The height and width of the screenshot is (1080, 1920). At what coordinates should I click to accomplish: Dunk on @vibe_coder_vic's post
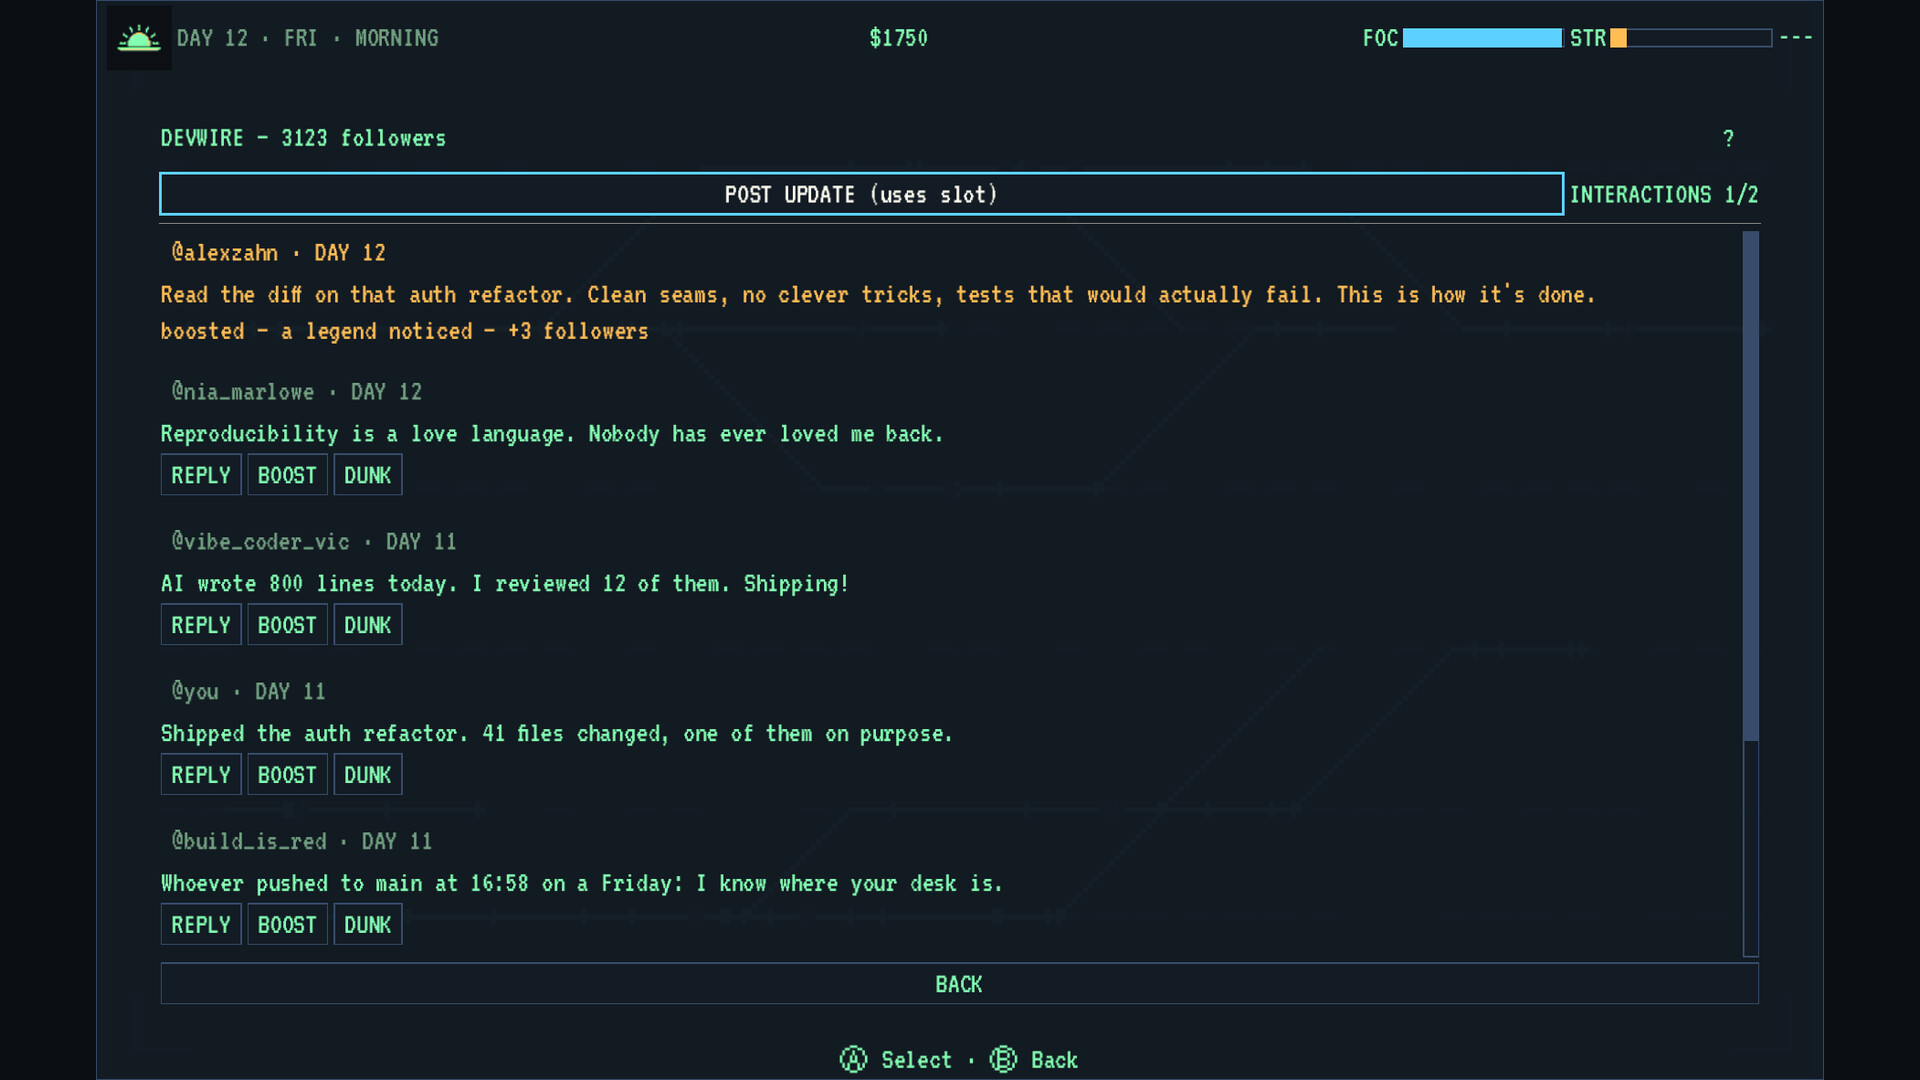pyautogui.click(x=368, y=625)
